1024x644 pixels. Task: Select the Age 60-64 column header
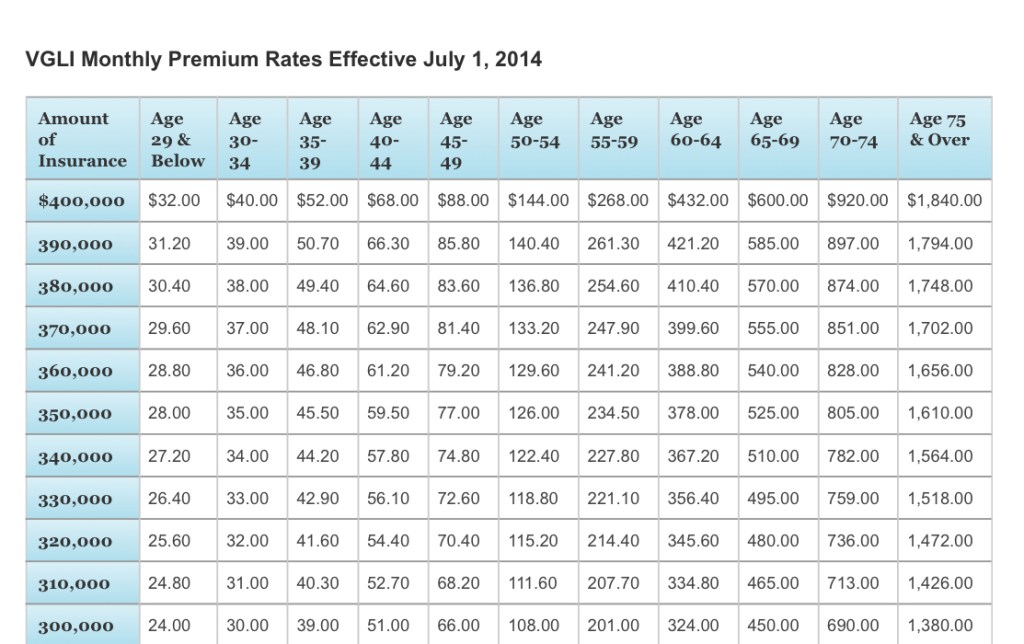[695, 130]
